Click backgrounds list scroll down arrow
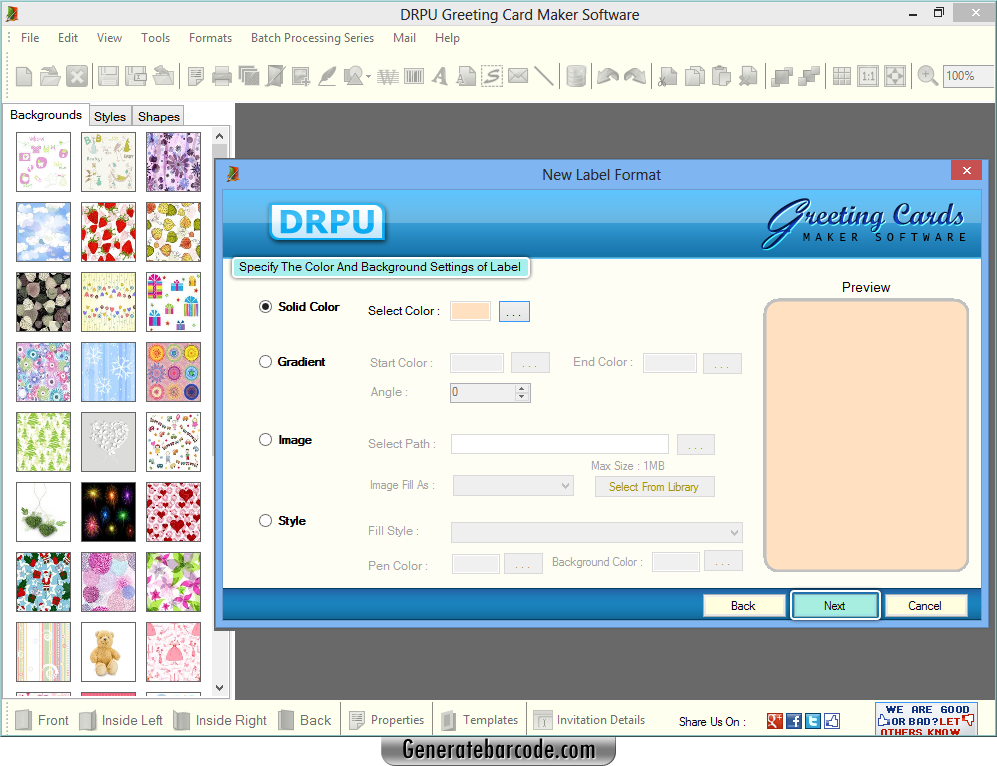The image size is (997, 766). click(219, 687)
